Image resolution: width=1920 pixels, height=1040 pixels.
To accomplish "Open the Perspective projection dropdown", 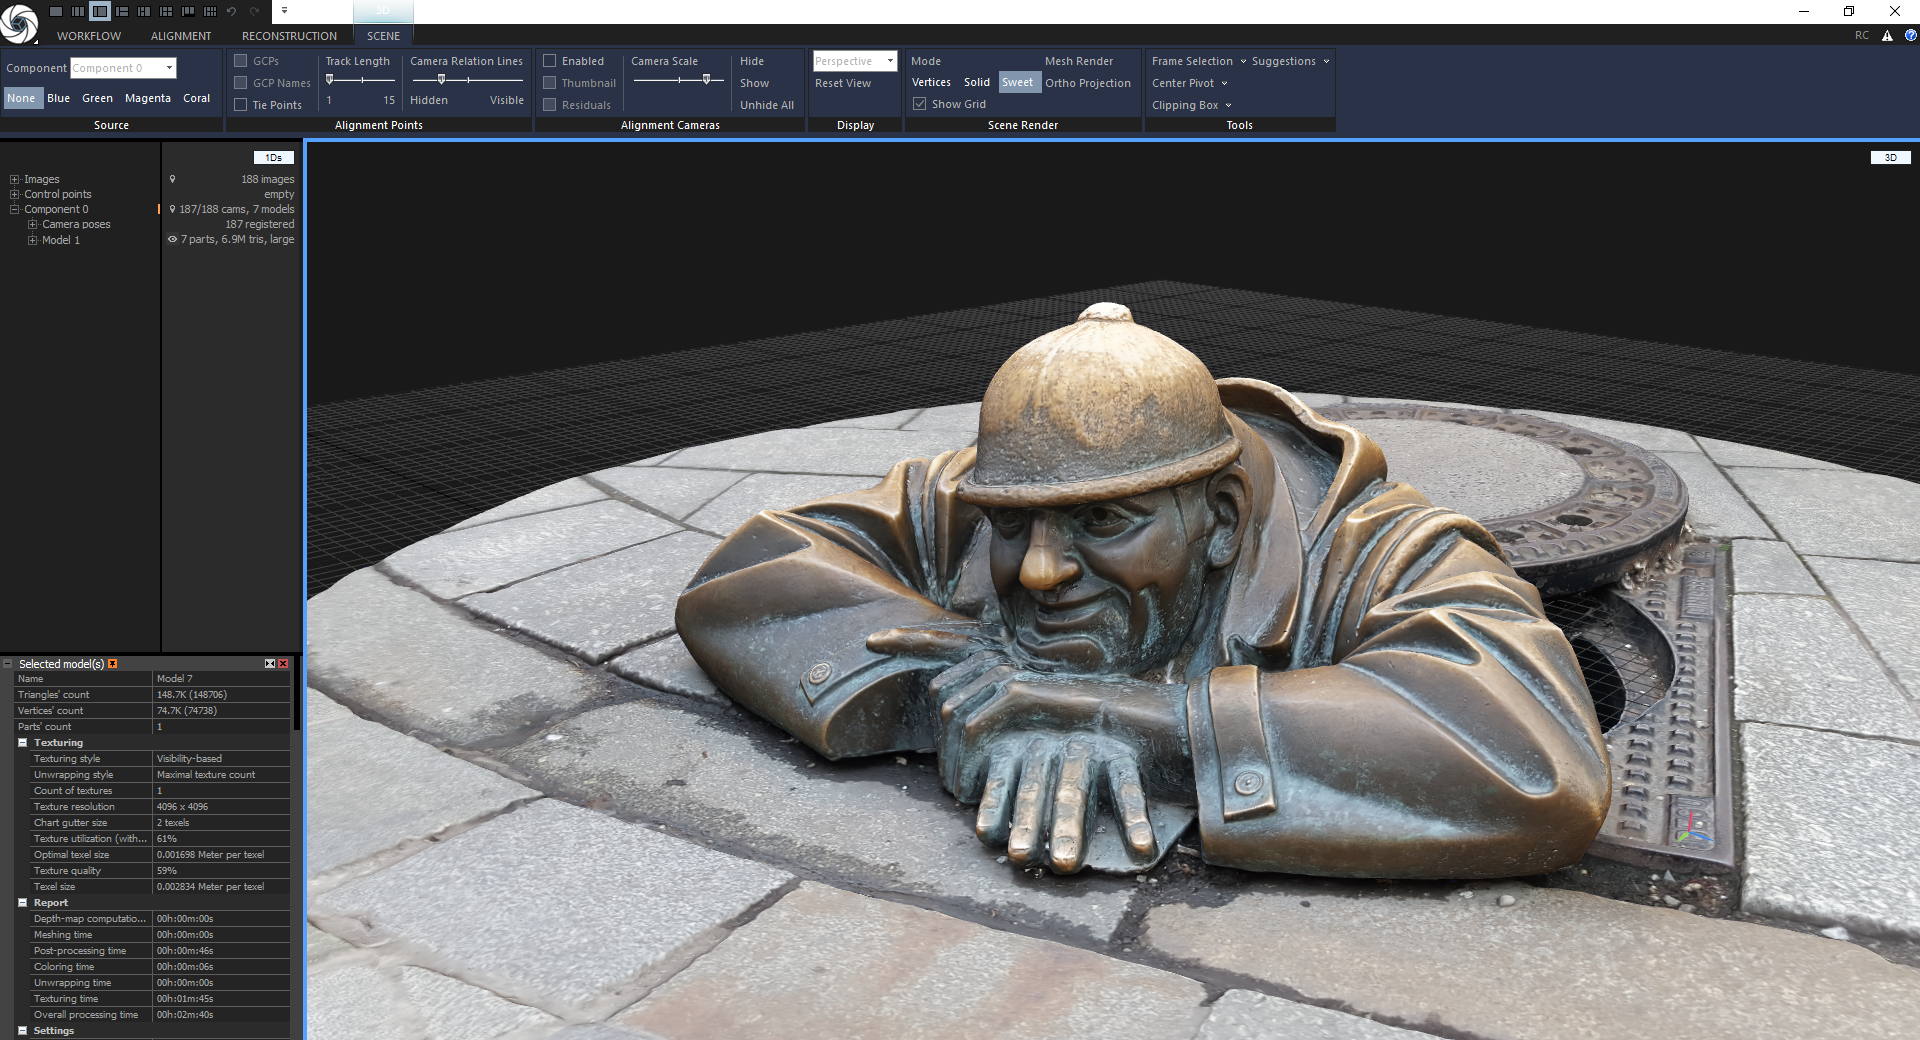I will 855,61.
